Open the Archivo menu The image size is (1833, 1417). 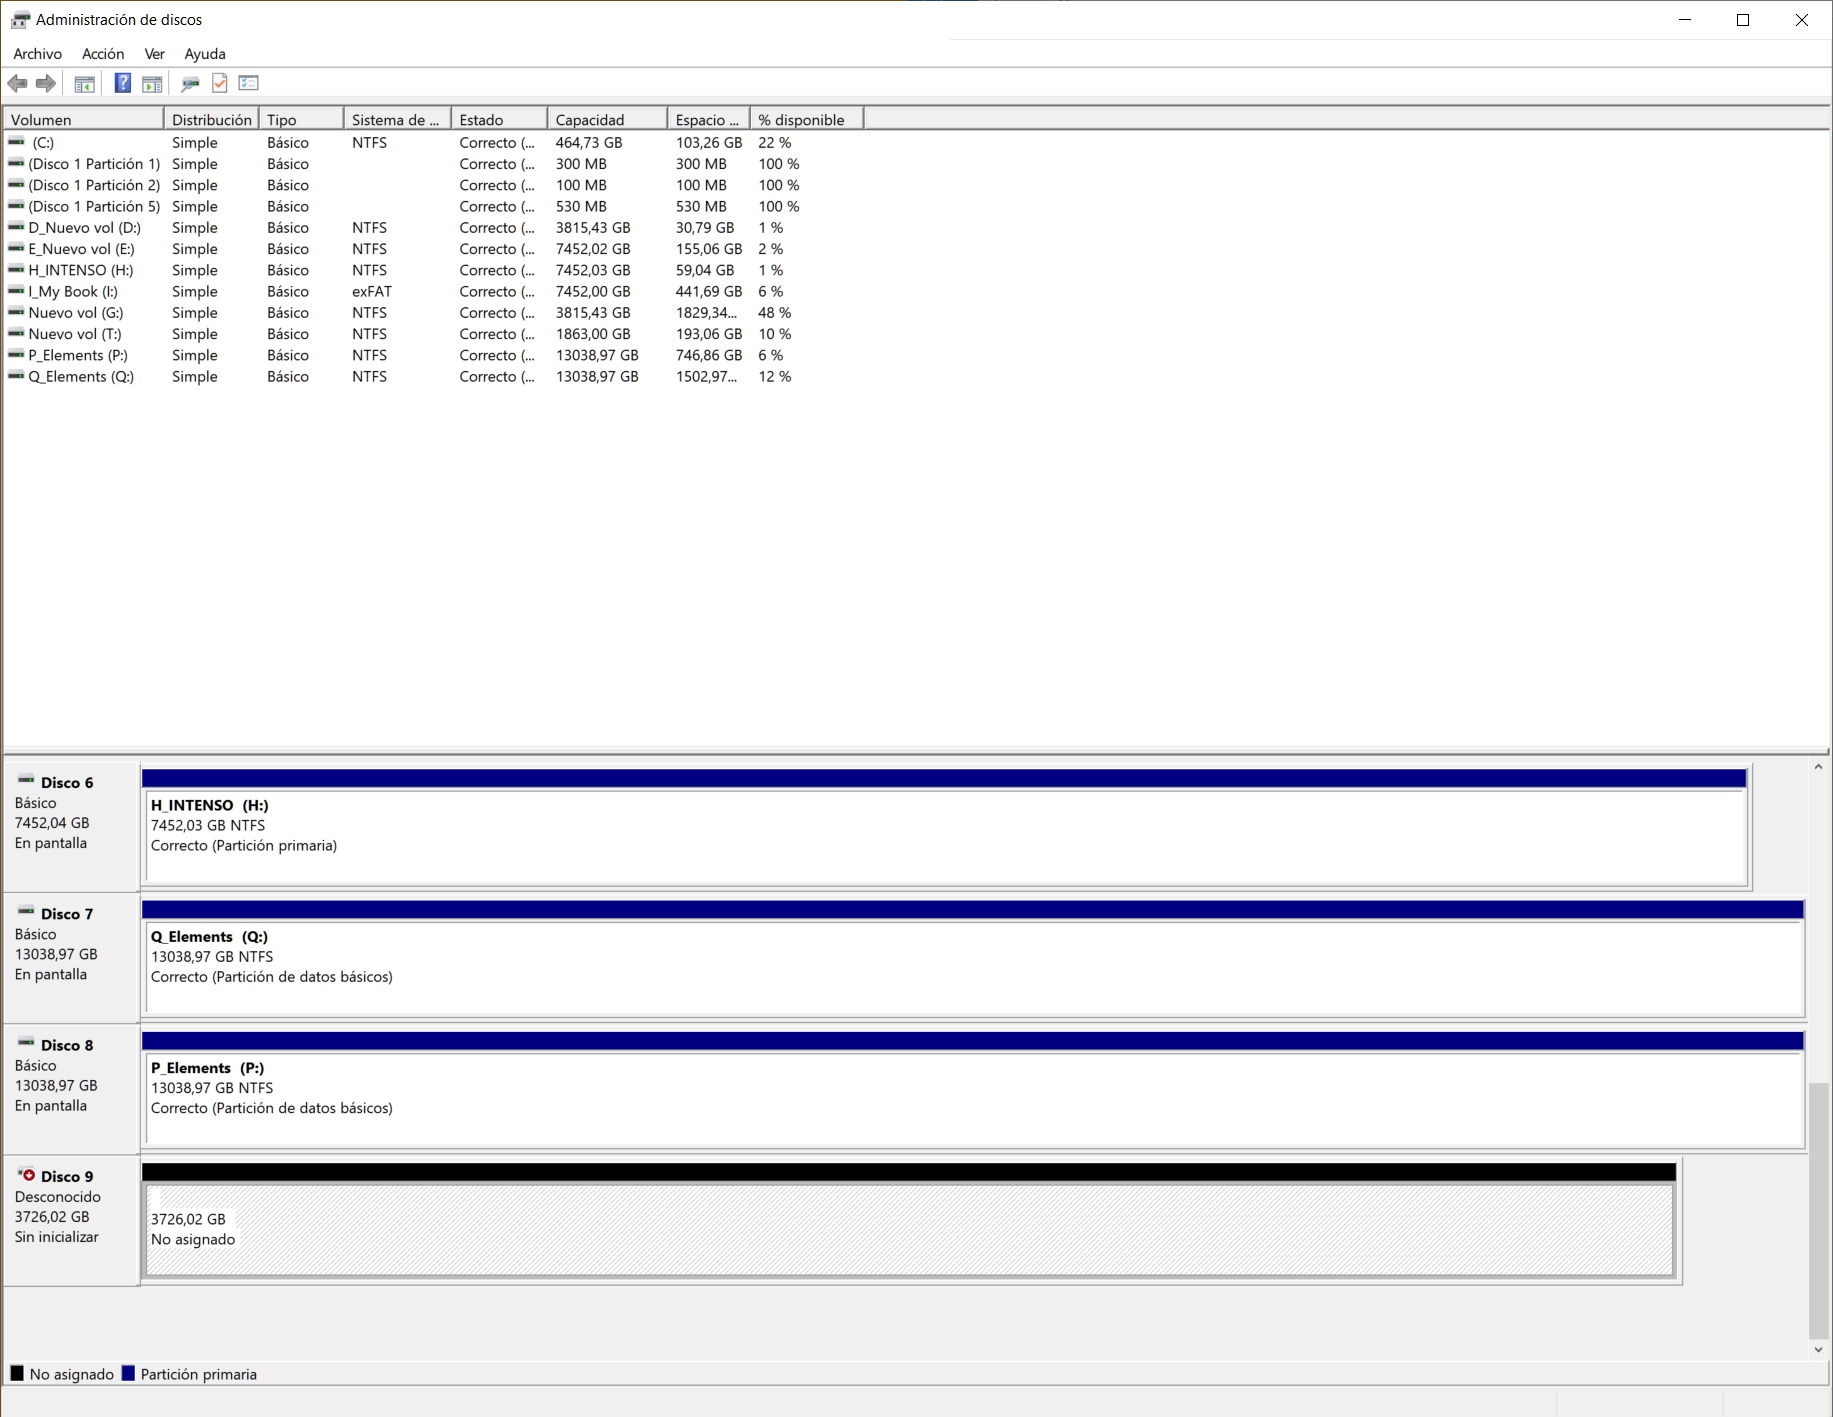click(x=37, y=54)
